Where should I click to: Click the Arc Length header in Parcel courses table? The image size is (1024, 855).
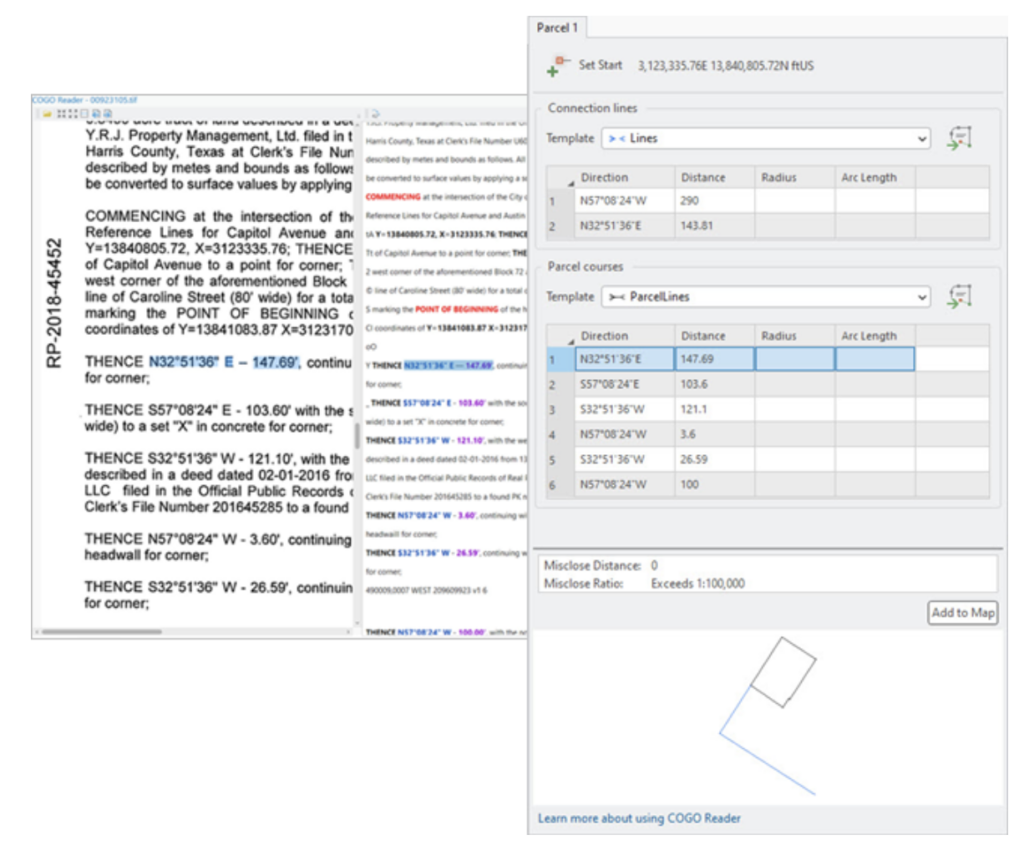coord(875,336)
